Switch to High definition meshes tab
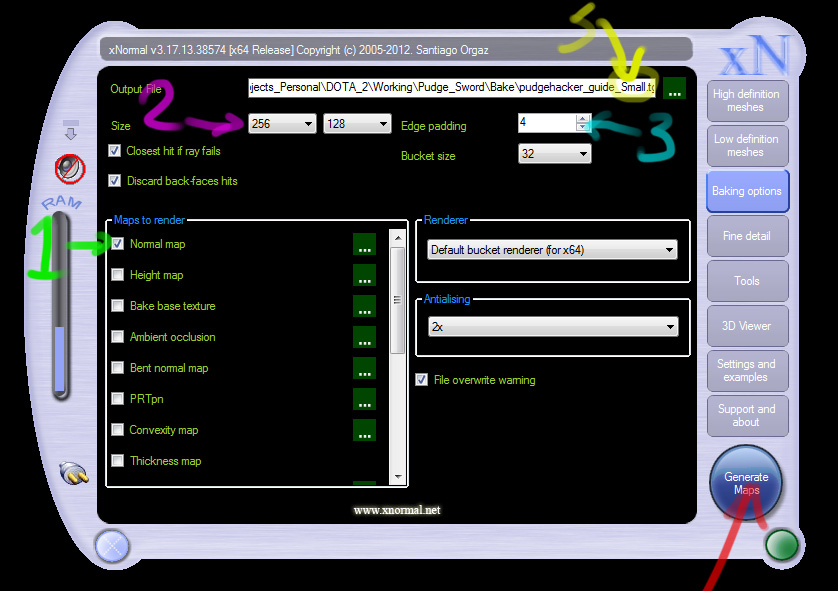838x591 pixels. click(x=747, y=100)
